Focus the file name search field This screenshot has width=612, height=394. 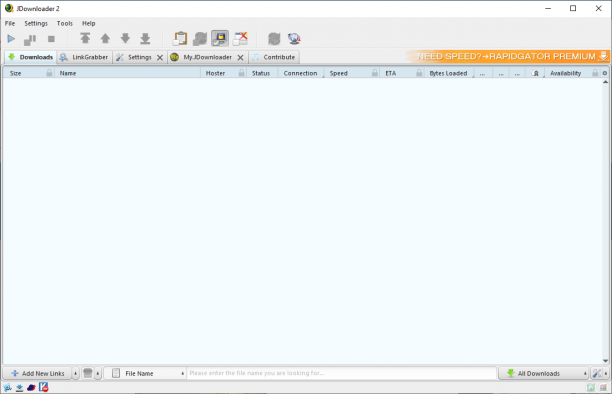coord(341,373)
